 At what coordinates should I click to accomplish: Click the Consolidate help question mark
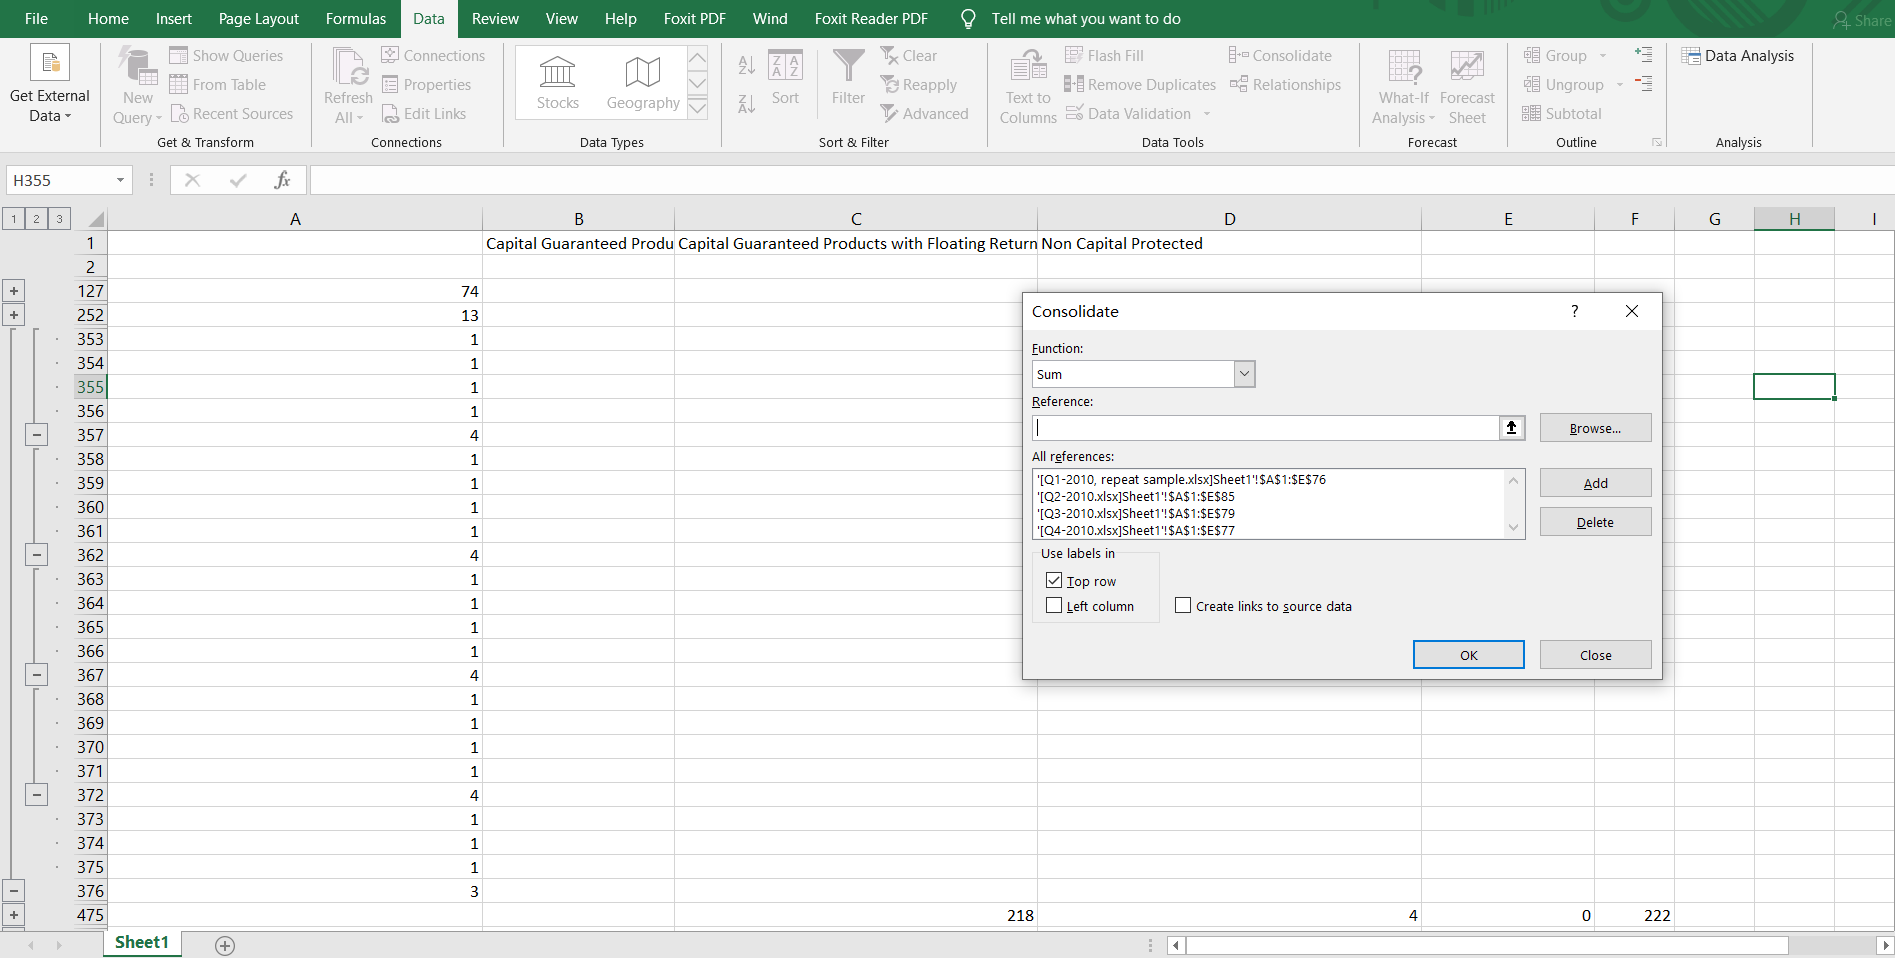pos(1575,311)
